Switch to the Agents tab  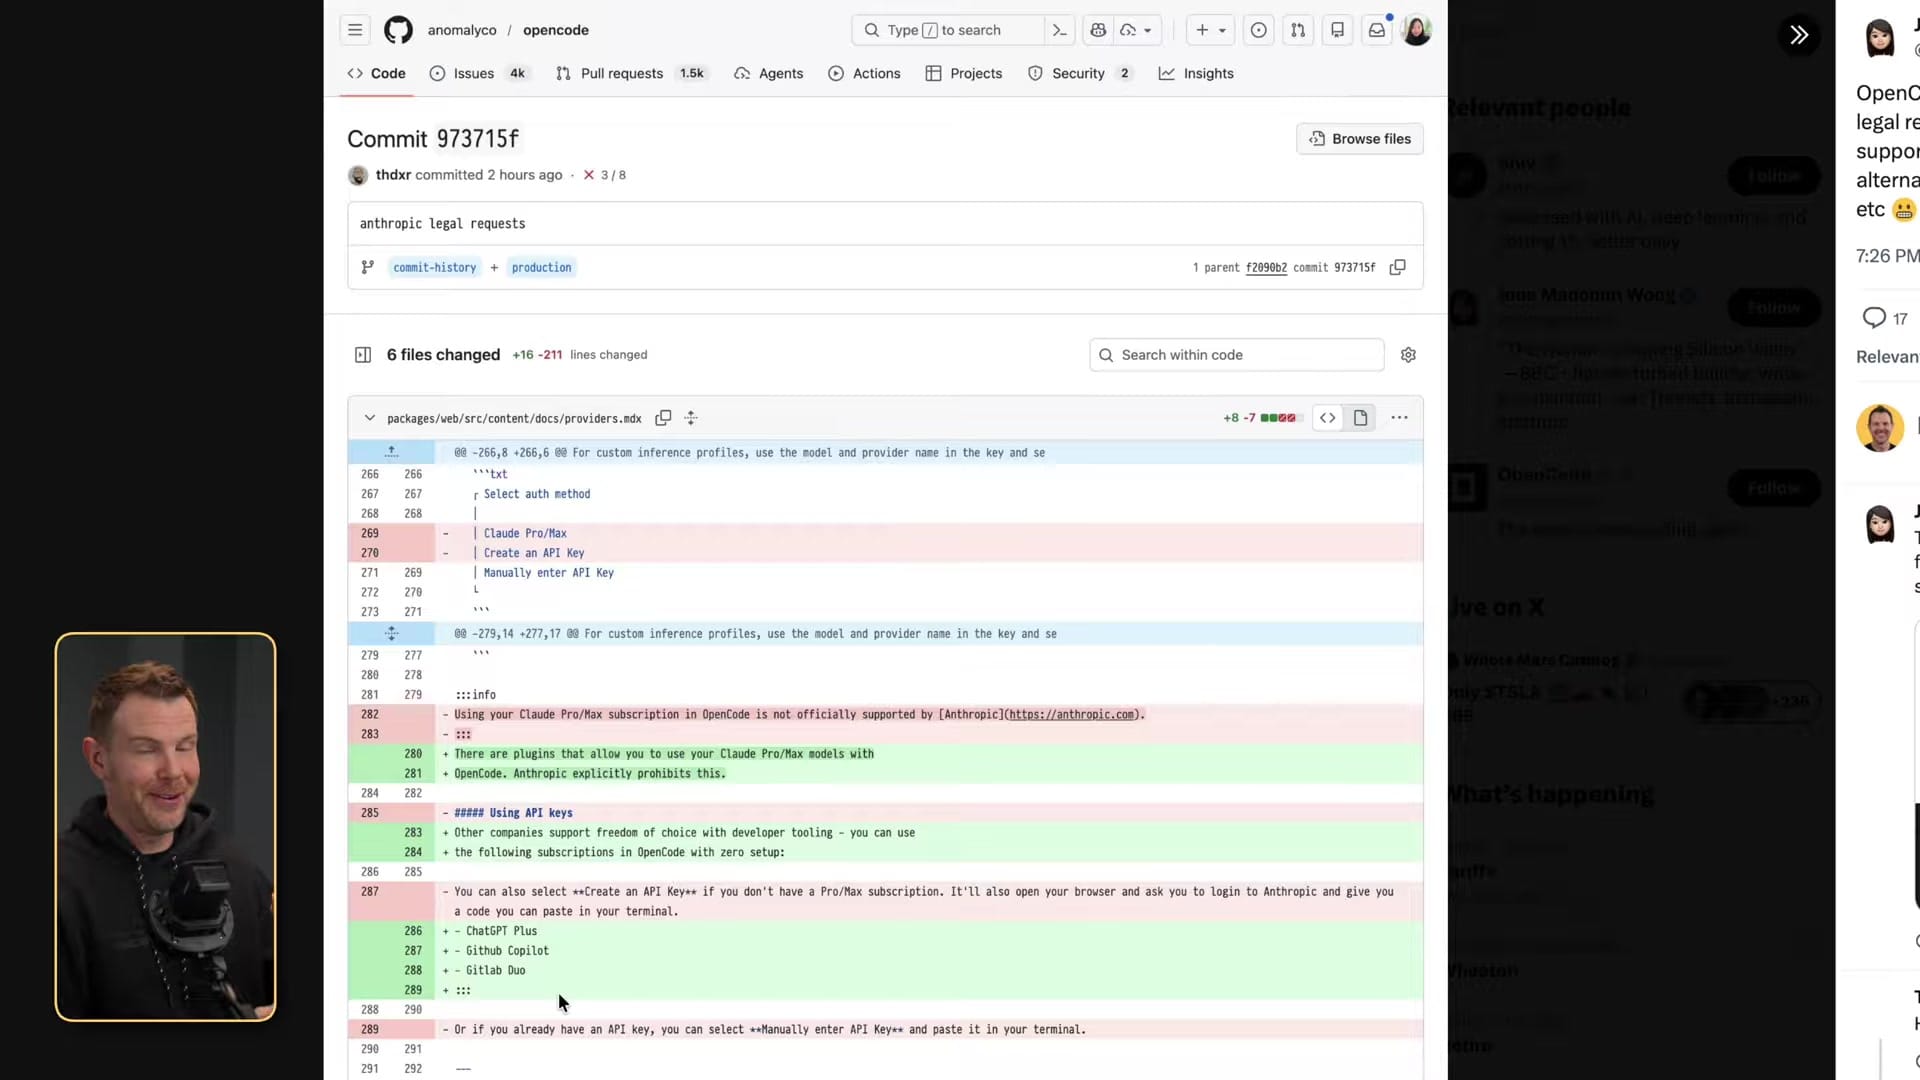(x=768, y=73)
